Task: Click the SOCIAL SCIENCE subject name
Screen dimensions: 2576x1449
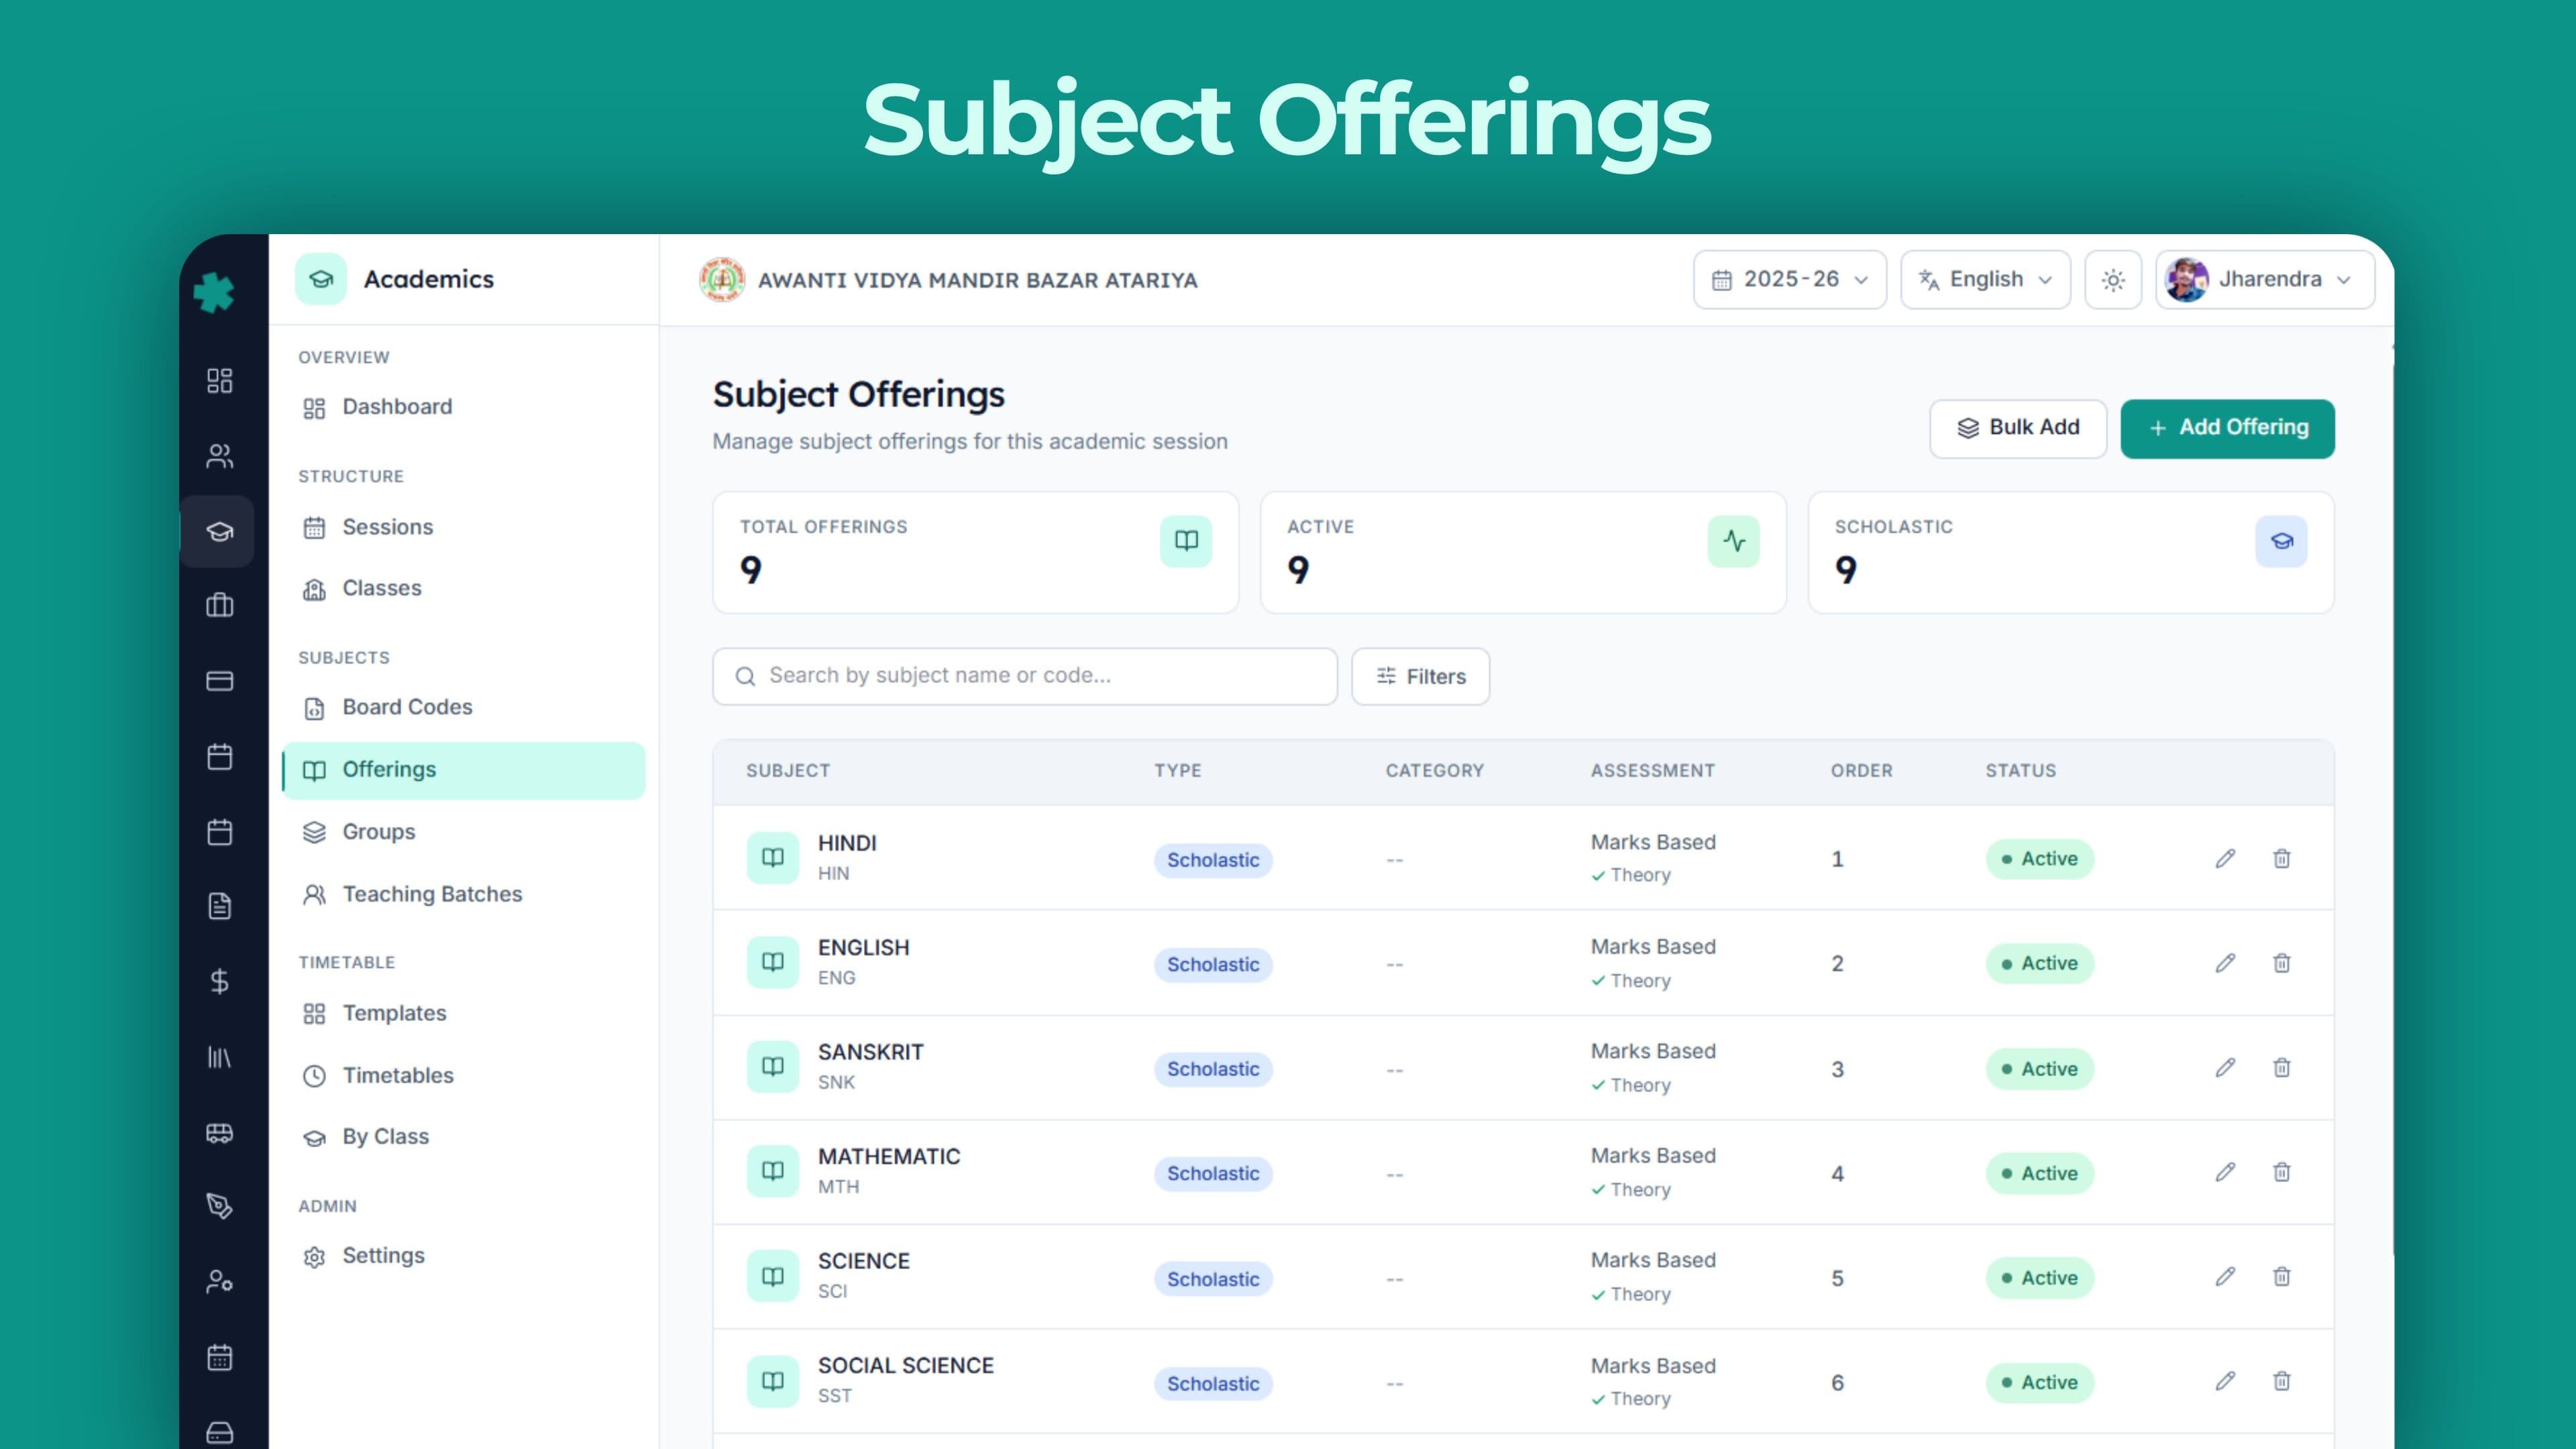Action: pos(905,1366)
